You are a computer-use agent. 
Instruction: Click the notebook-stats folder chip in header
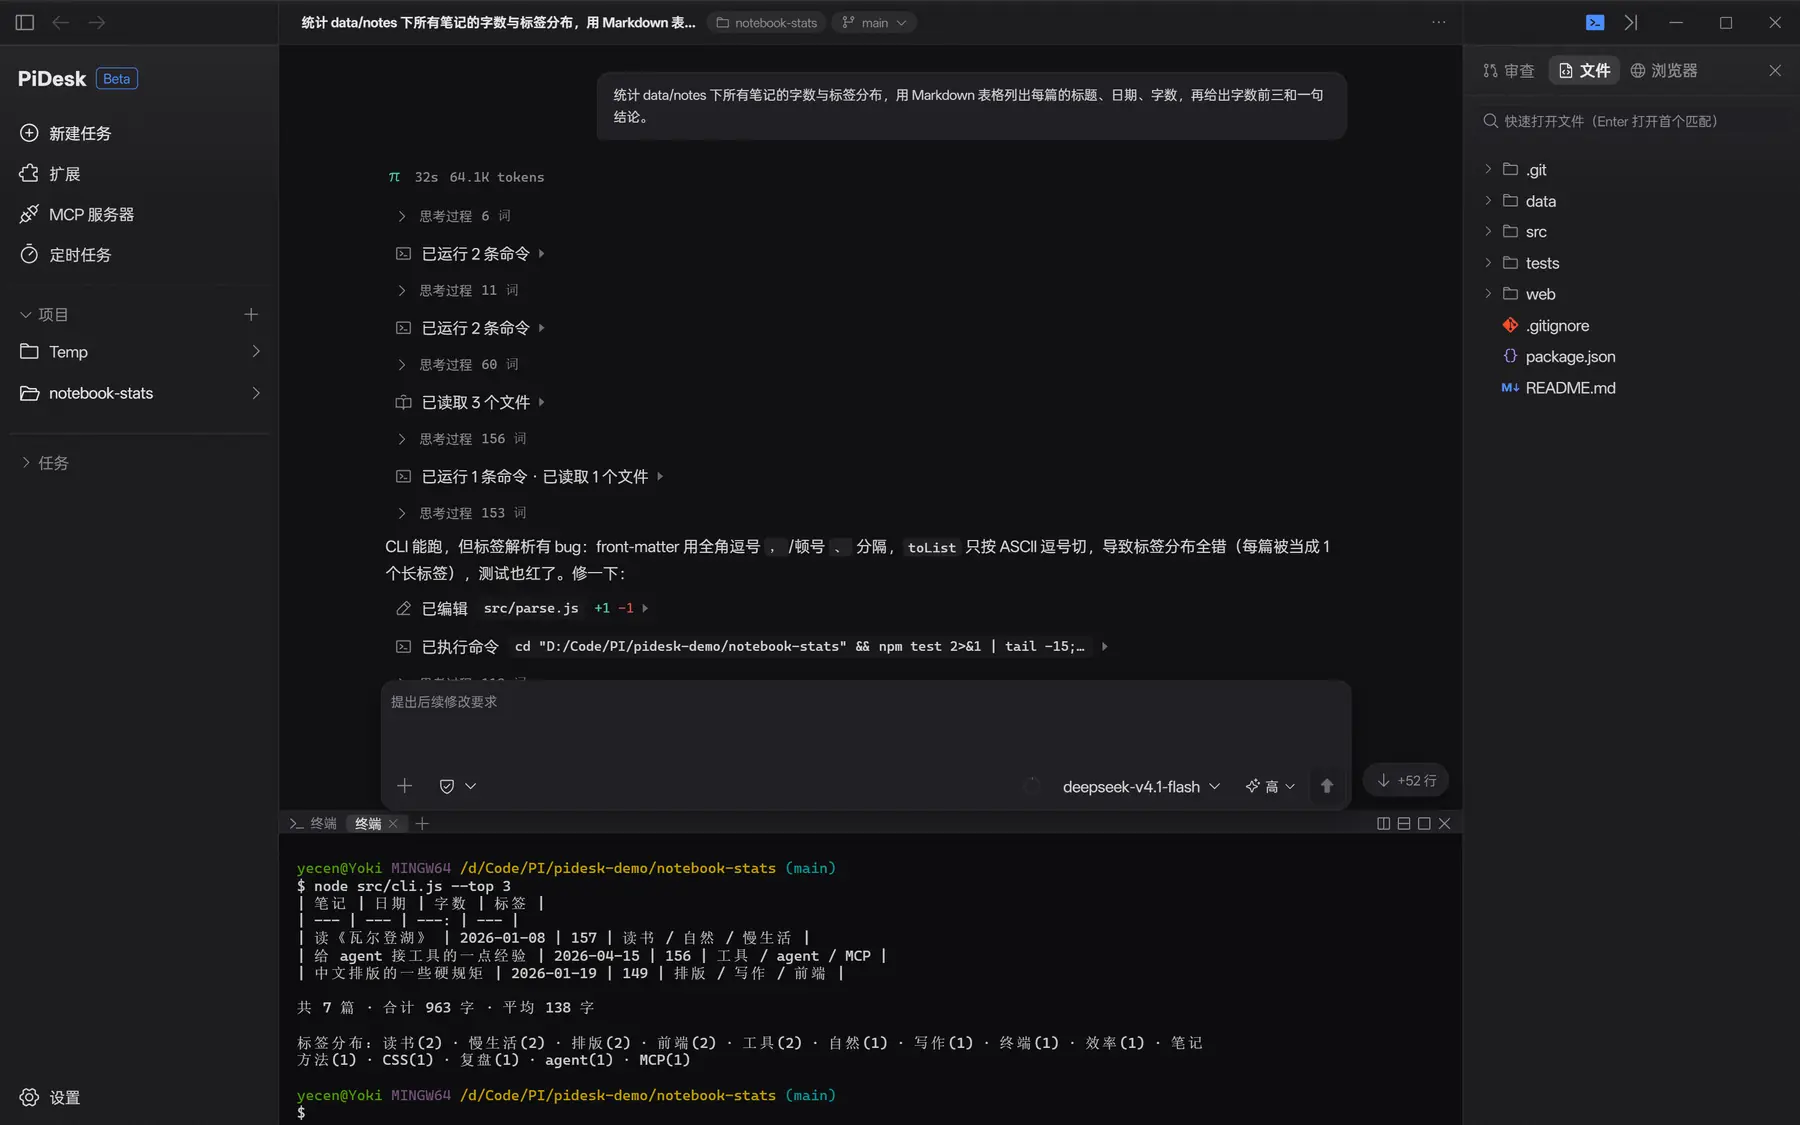coord(767,22)
